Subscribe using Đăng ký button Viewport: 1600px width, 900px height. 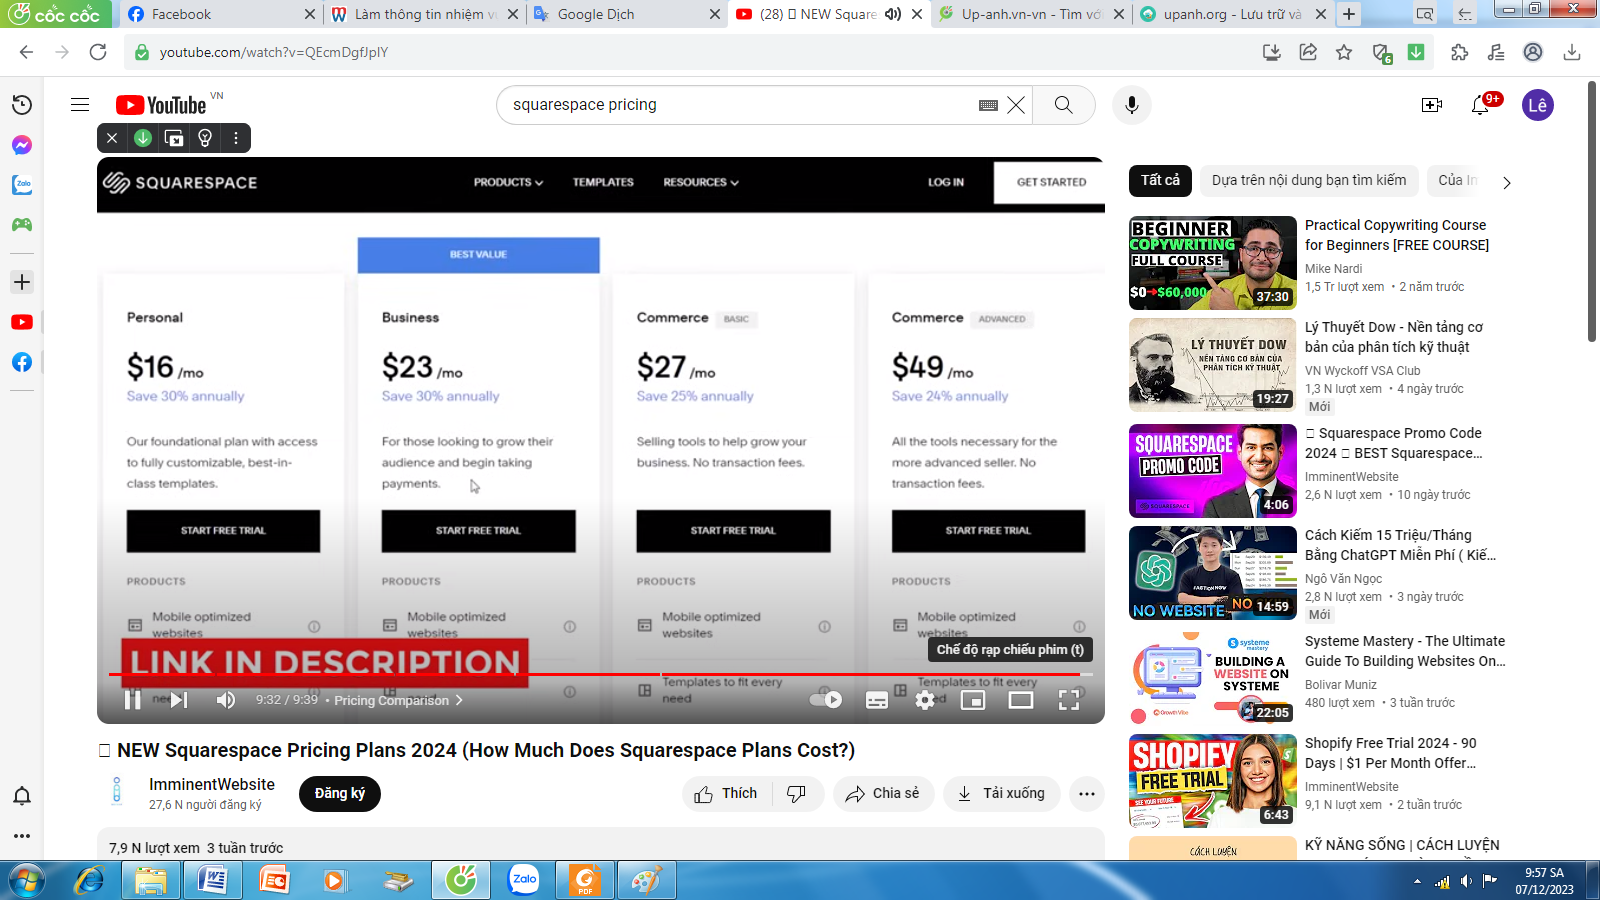pyautogui.click(x=340, y=794)
